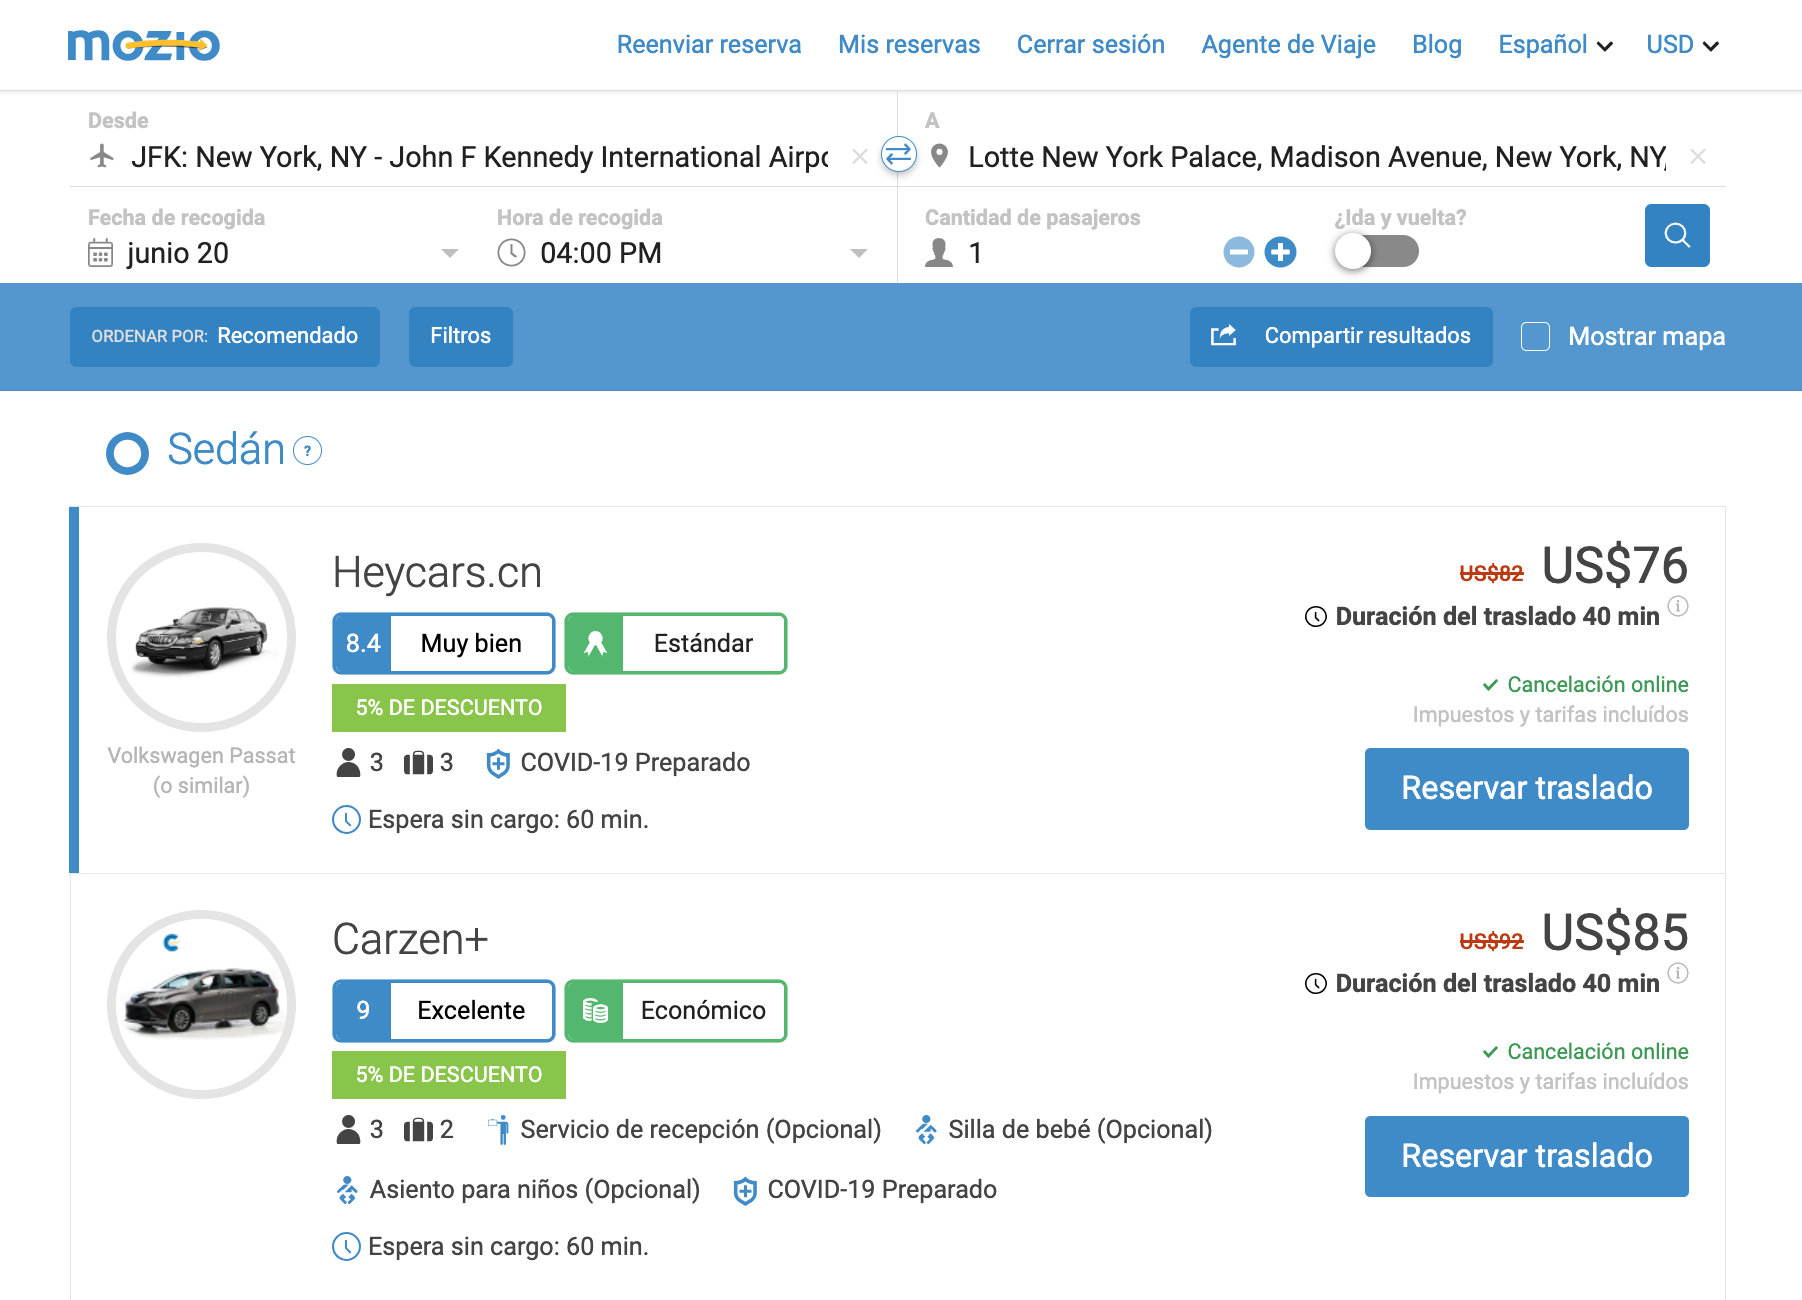
Task: Click the Heycars.cn Cancelación online text
Action: 1597,685
